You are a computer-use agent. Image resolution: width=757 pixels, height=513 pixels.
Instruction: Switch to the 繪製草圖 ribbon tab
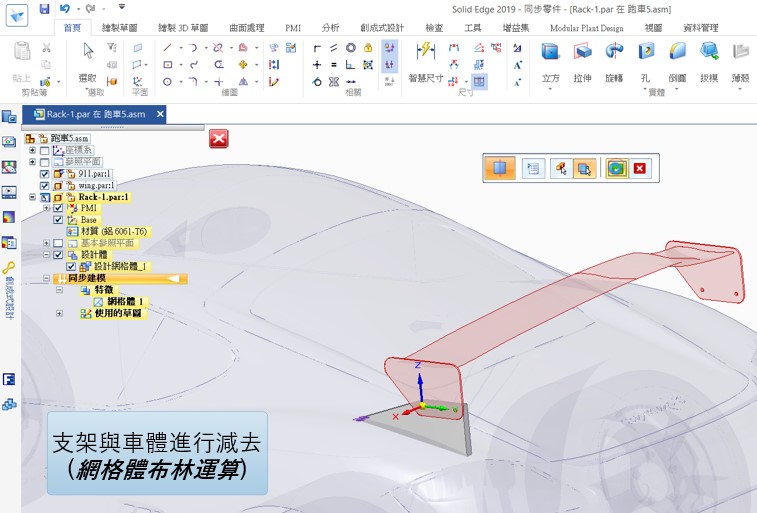pos(119,28)
